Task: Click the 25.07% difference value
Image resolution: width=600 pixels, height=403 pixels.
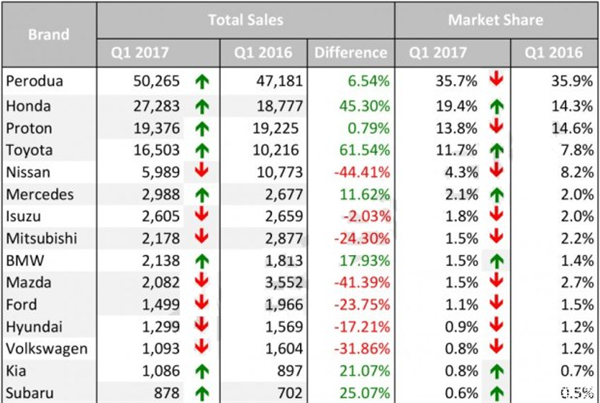Action: click(364, 393)
